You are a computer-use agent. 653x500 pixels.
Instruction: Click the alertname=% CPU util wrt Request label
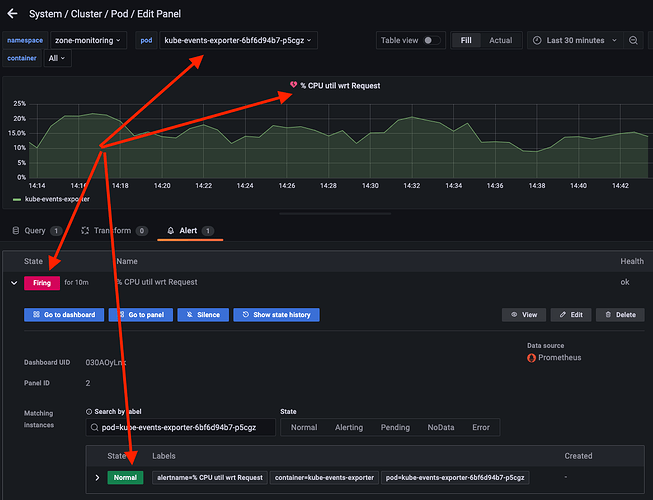pyautogui.click(x=210, y=478)
